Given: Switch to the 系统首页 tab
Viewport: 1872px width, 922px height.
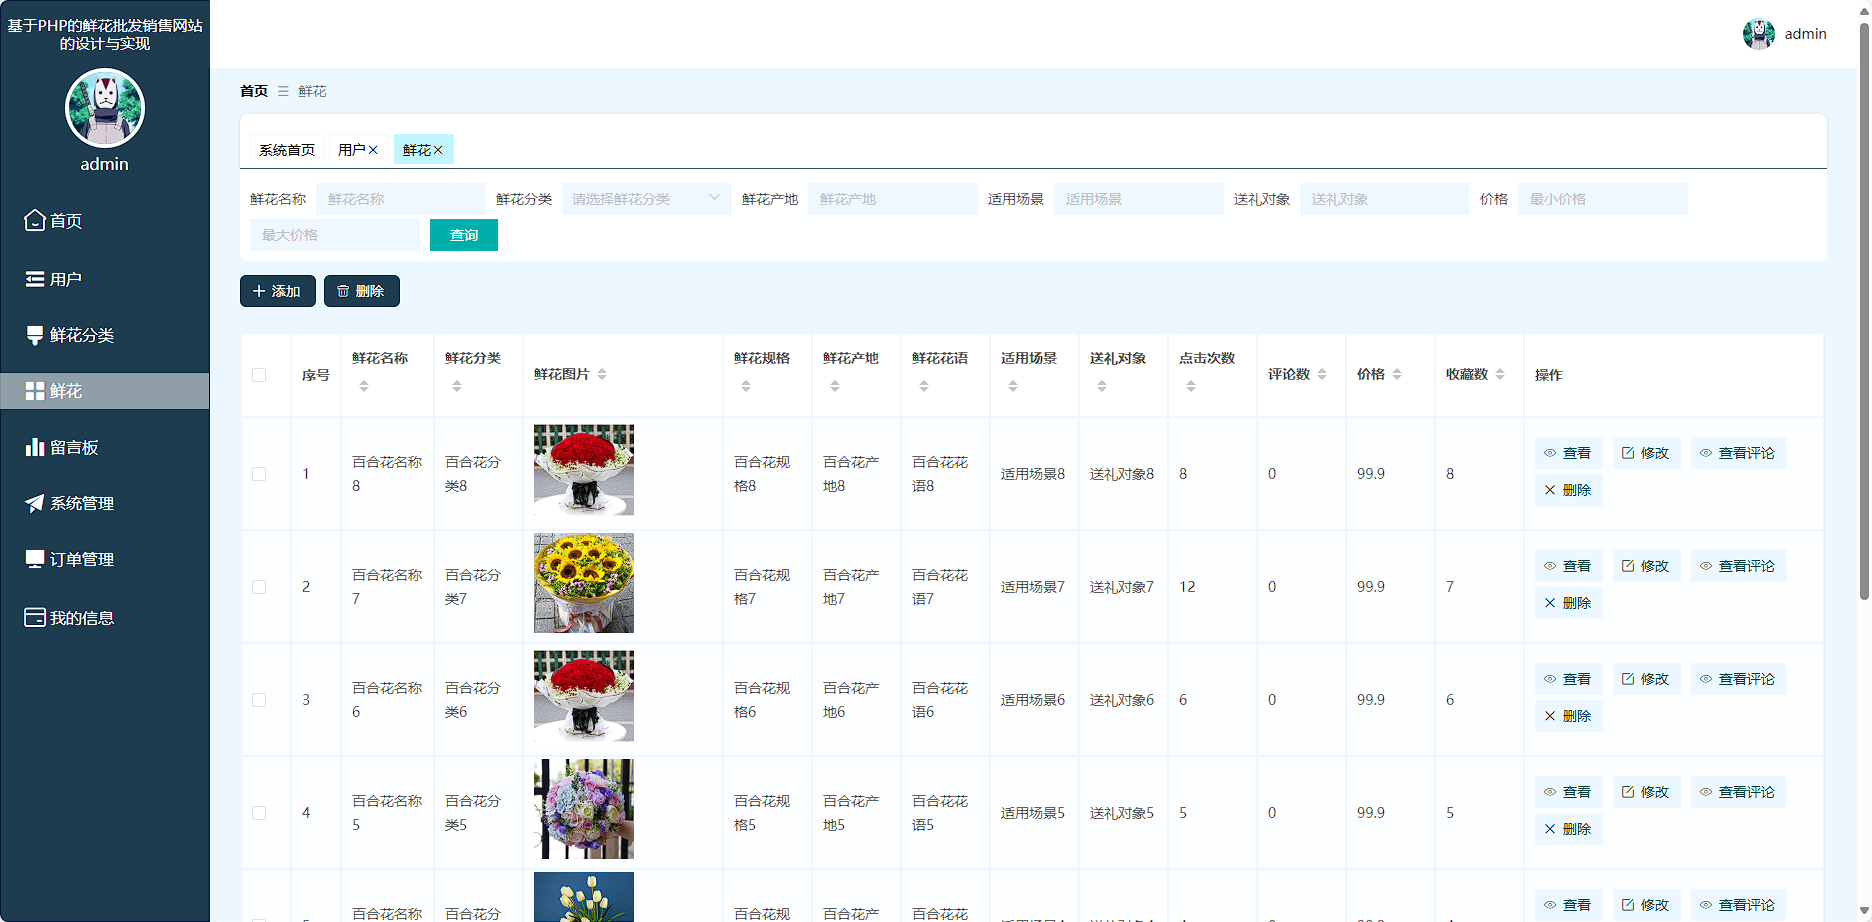Looking at the screenshot, I should pos(287,150).
